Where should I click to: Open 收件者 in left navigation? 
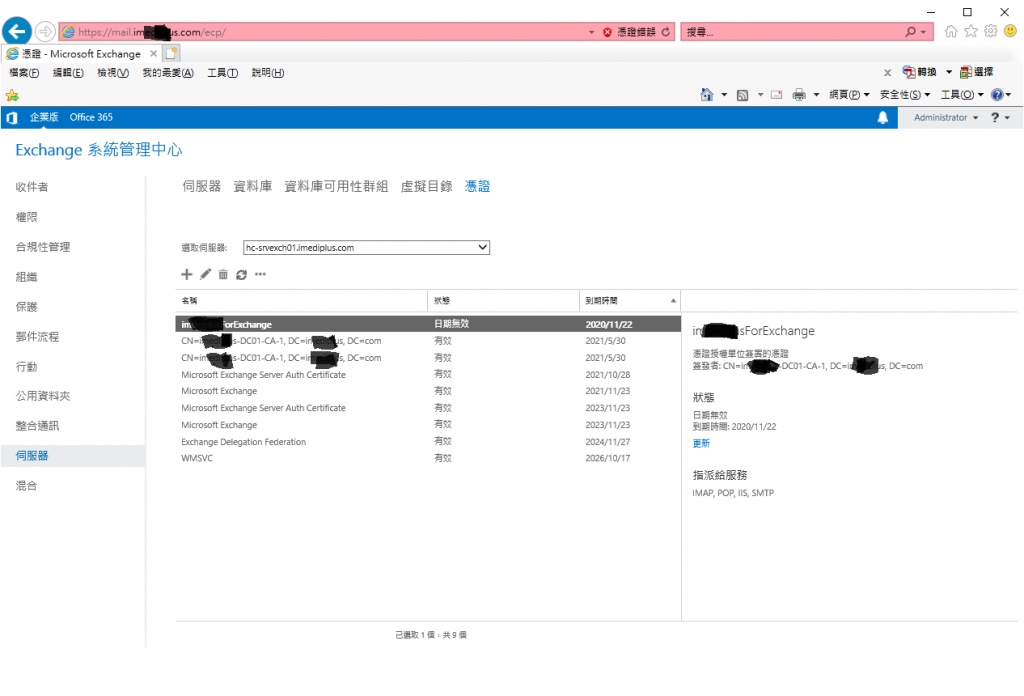point(32,187)
